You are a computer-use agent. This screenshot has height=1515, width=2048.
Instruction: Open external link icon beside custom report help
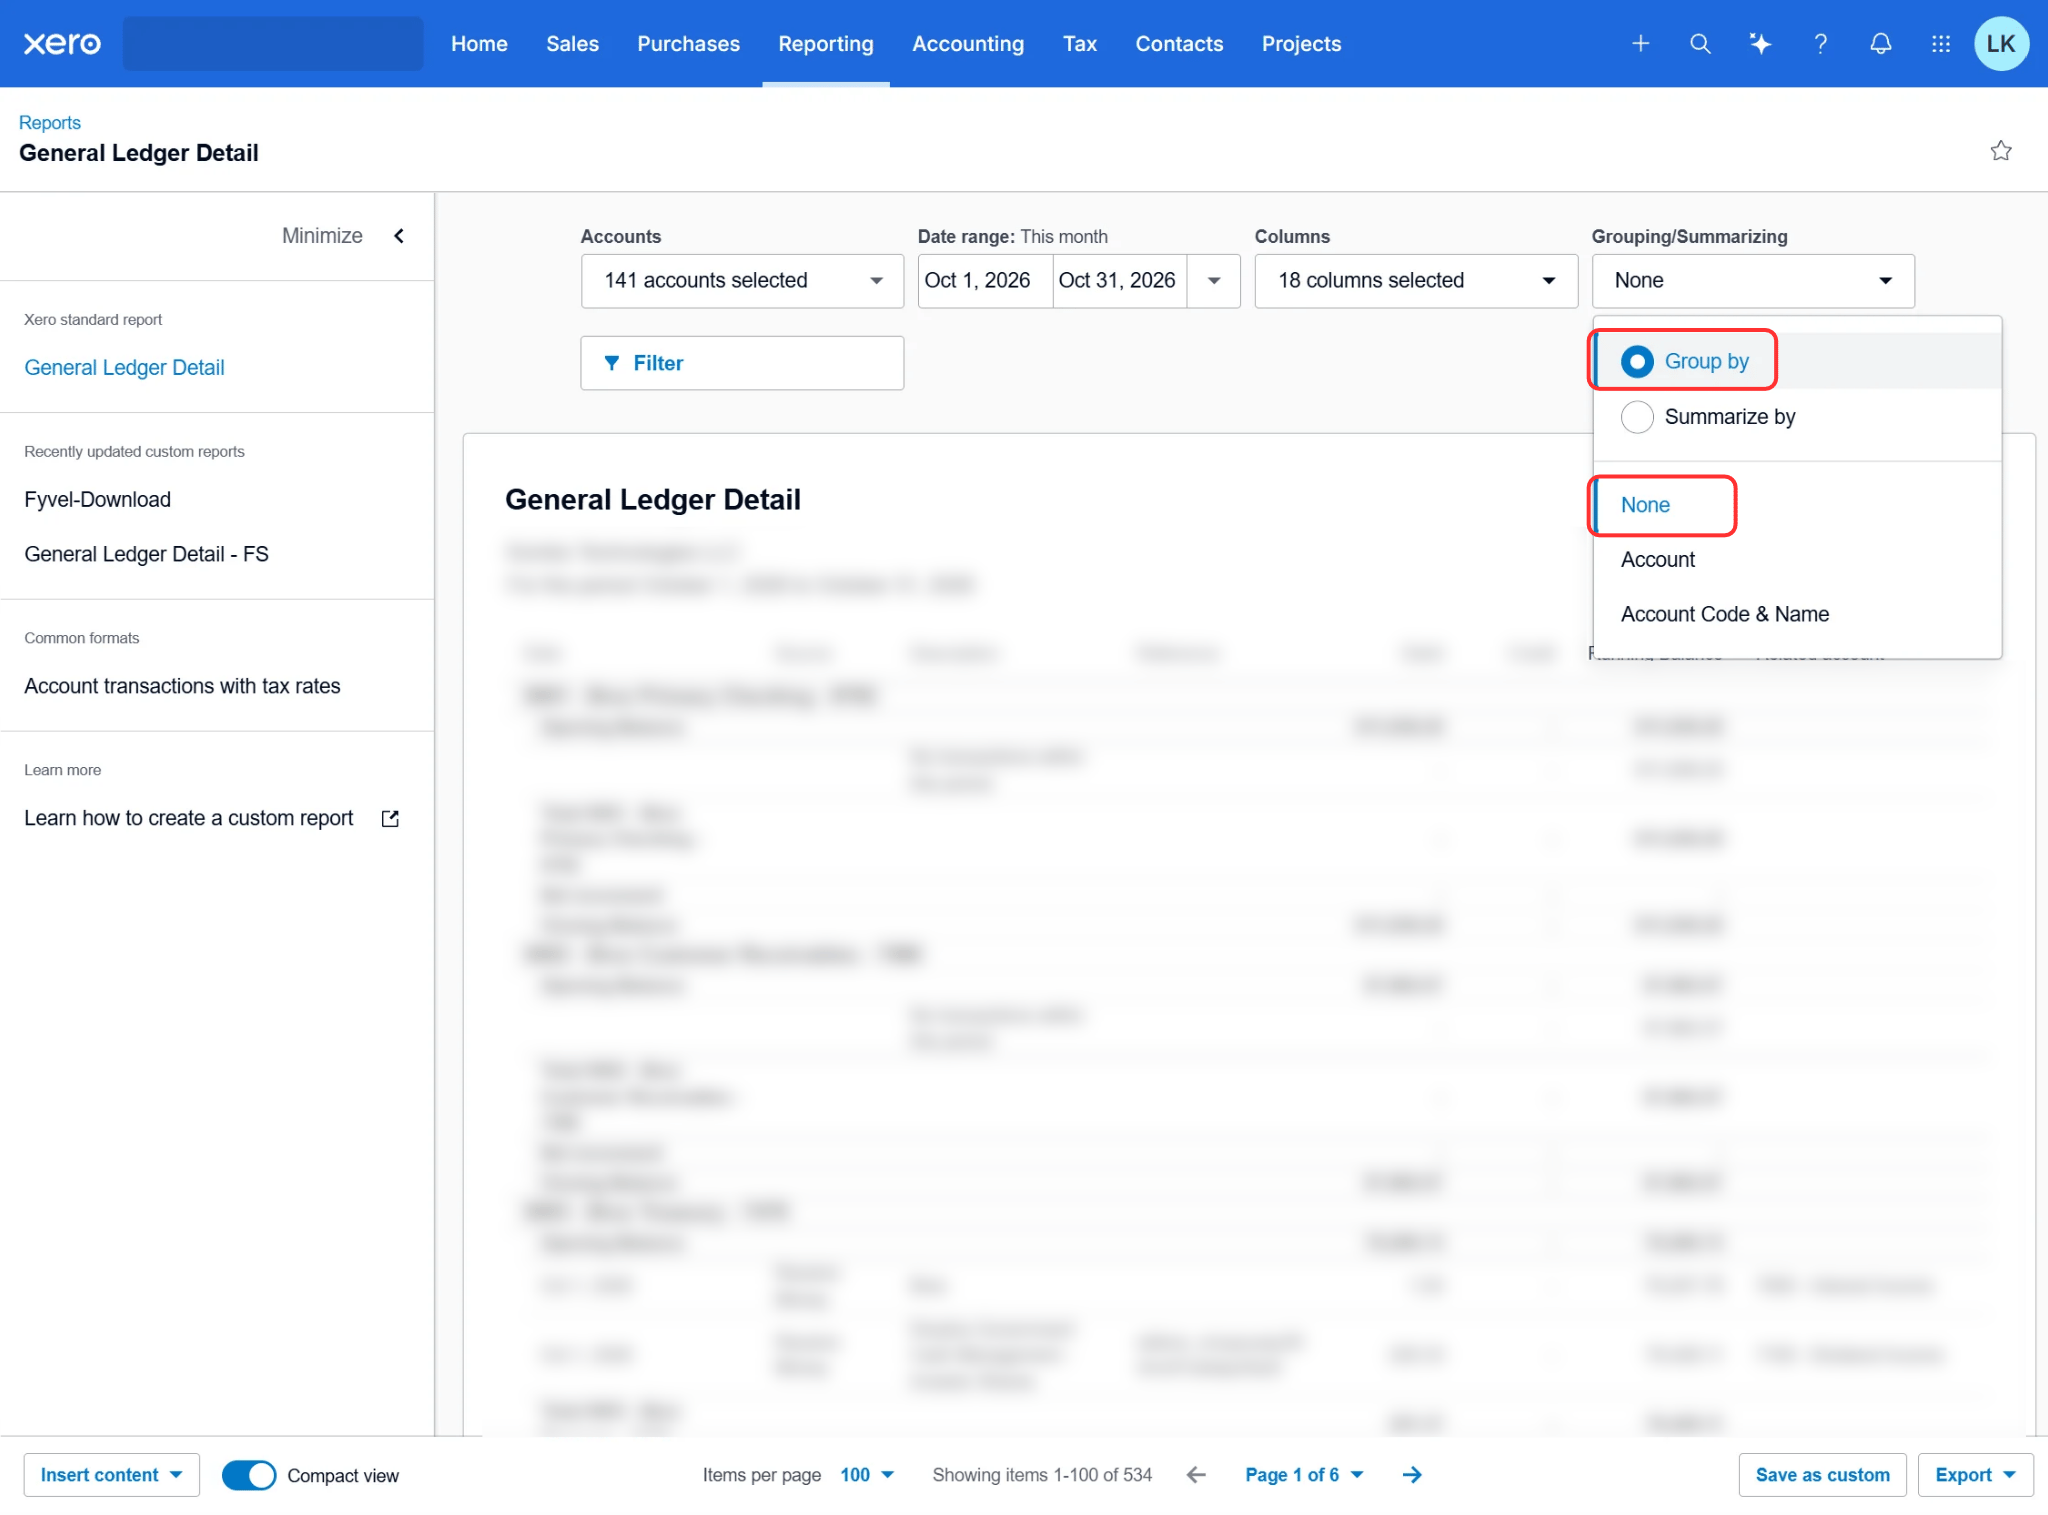pos(390,819)
